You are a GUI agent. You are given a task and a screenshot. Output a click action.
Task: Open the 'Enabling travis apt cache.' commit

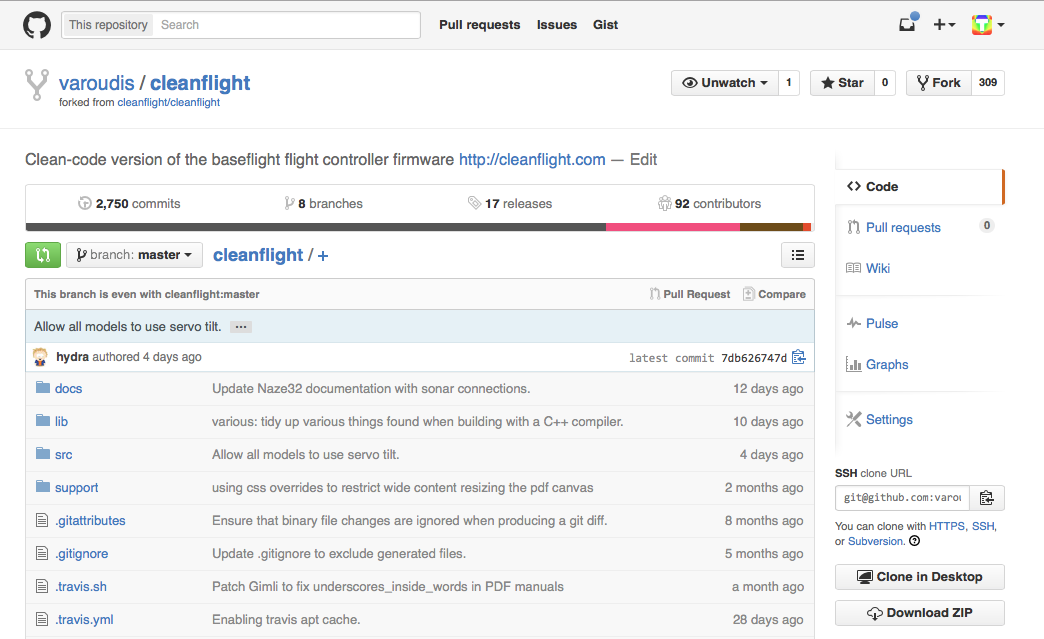[x=286, y=620]
